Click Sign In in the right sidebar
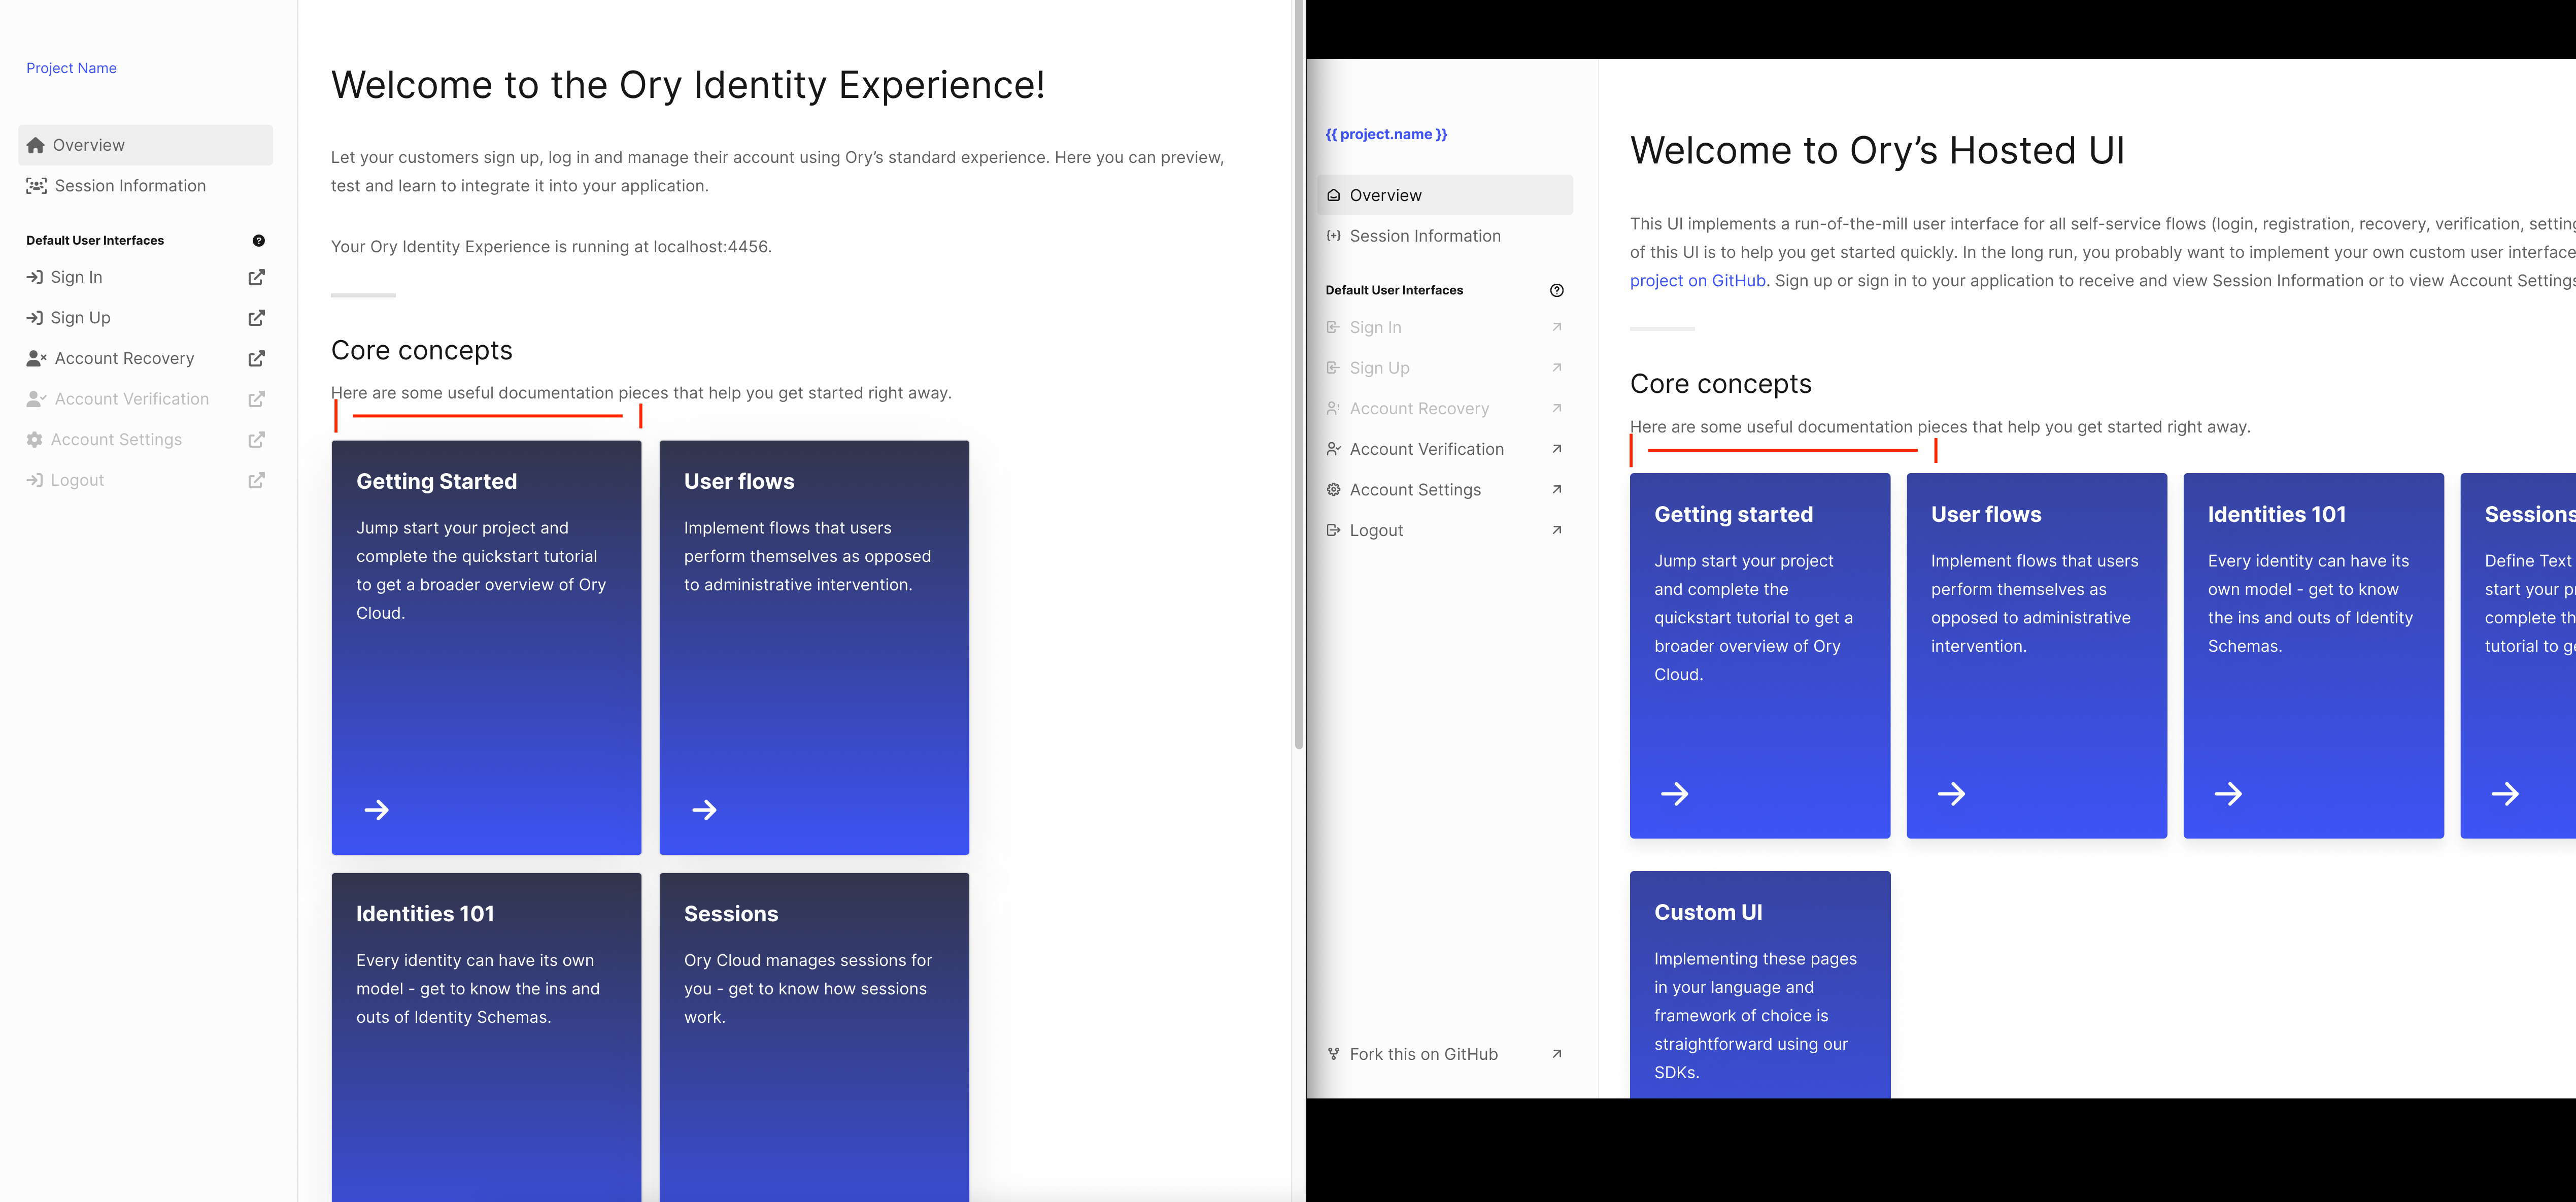The width and height of the screenshot is (2576, 1202). pos(1376,327)
